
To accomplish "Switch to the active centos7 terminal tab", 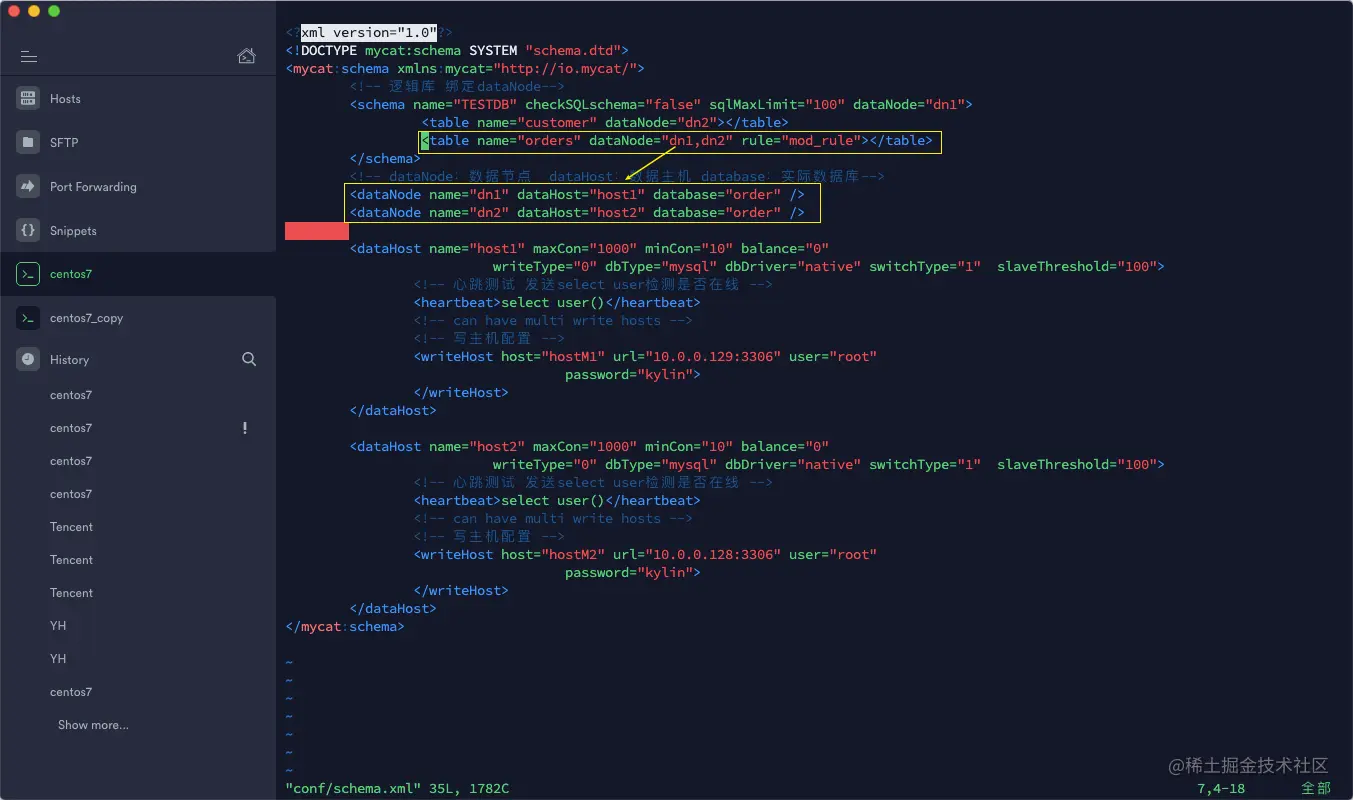I will pos(138,274).
